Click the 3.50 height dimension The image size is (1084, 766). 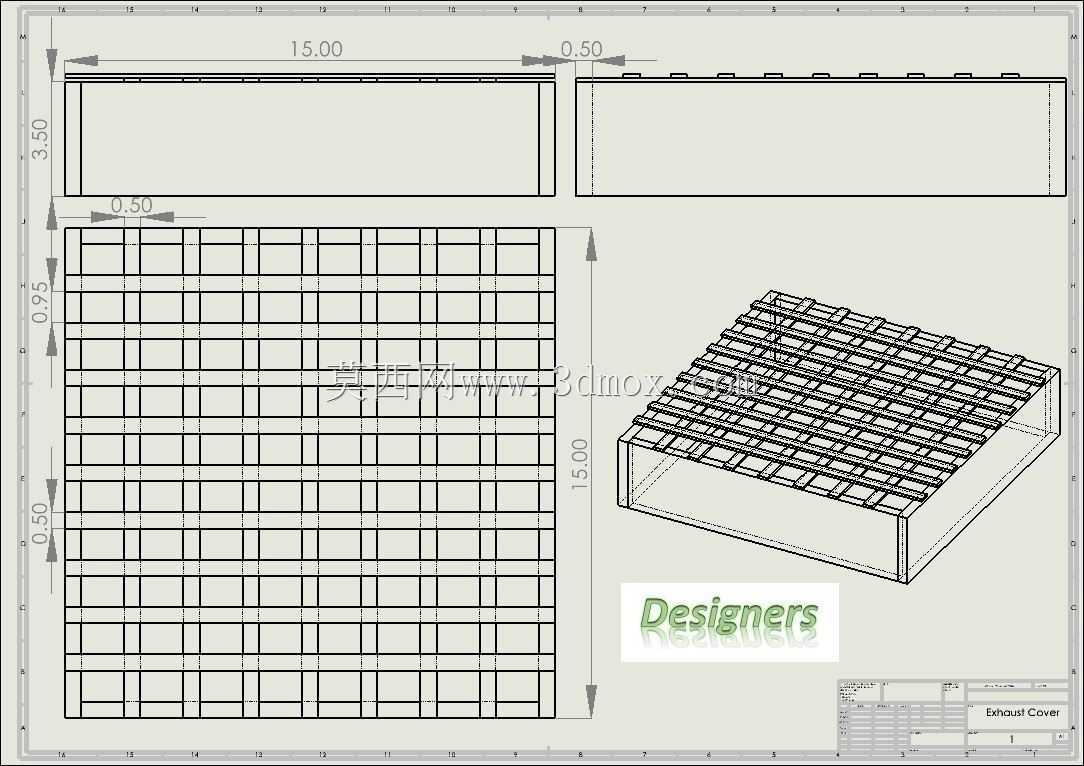tap(41, 139)
